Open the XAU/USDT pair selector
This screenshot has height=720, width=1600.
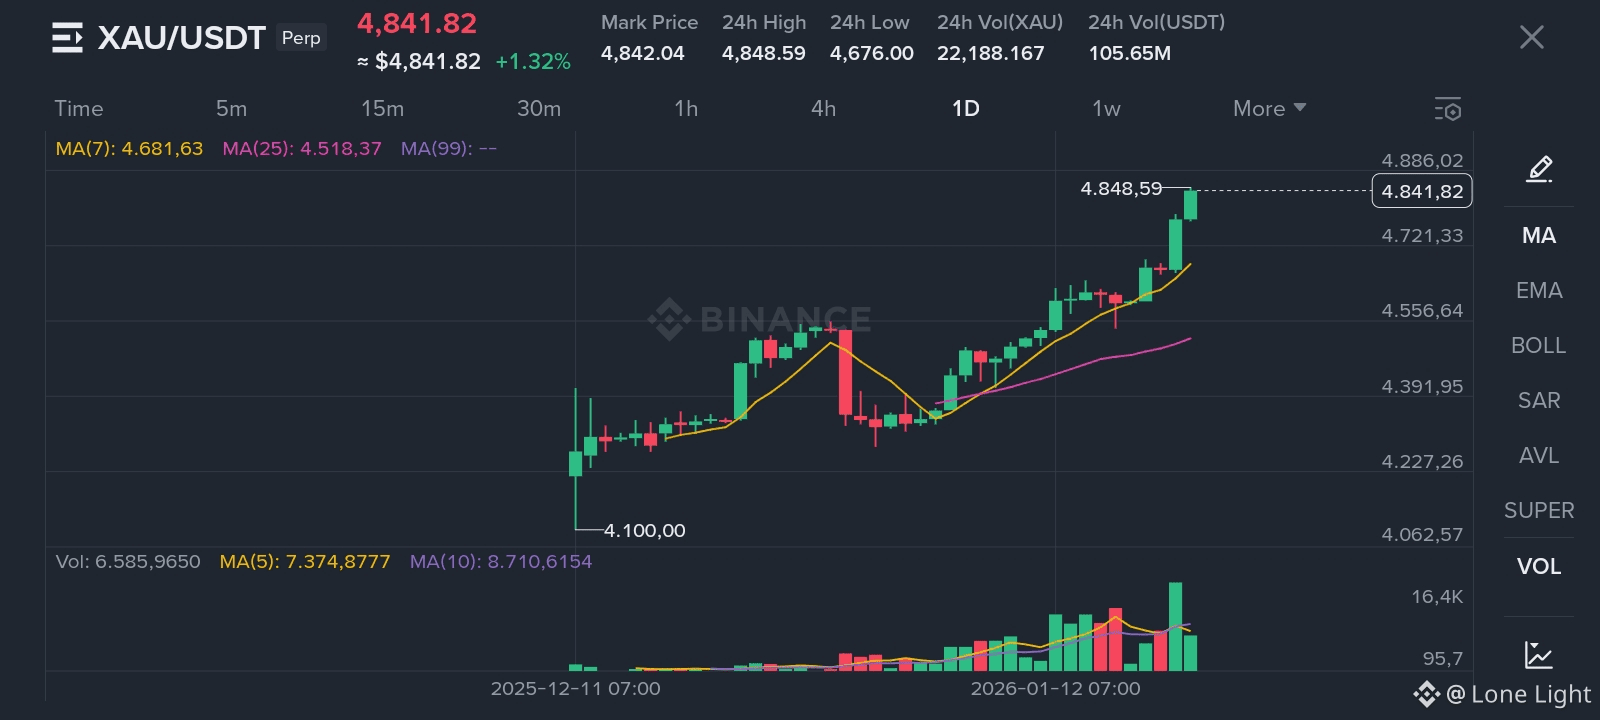181,38
